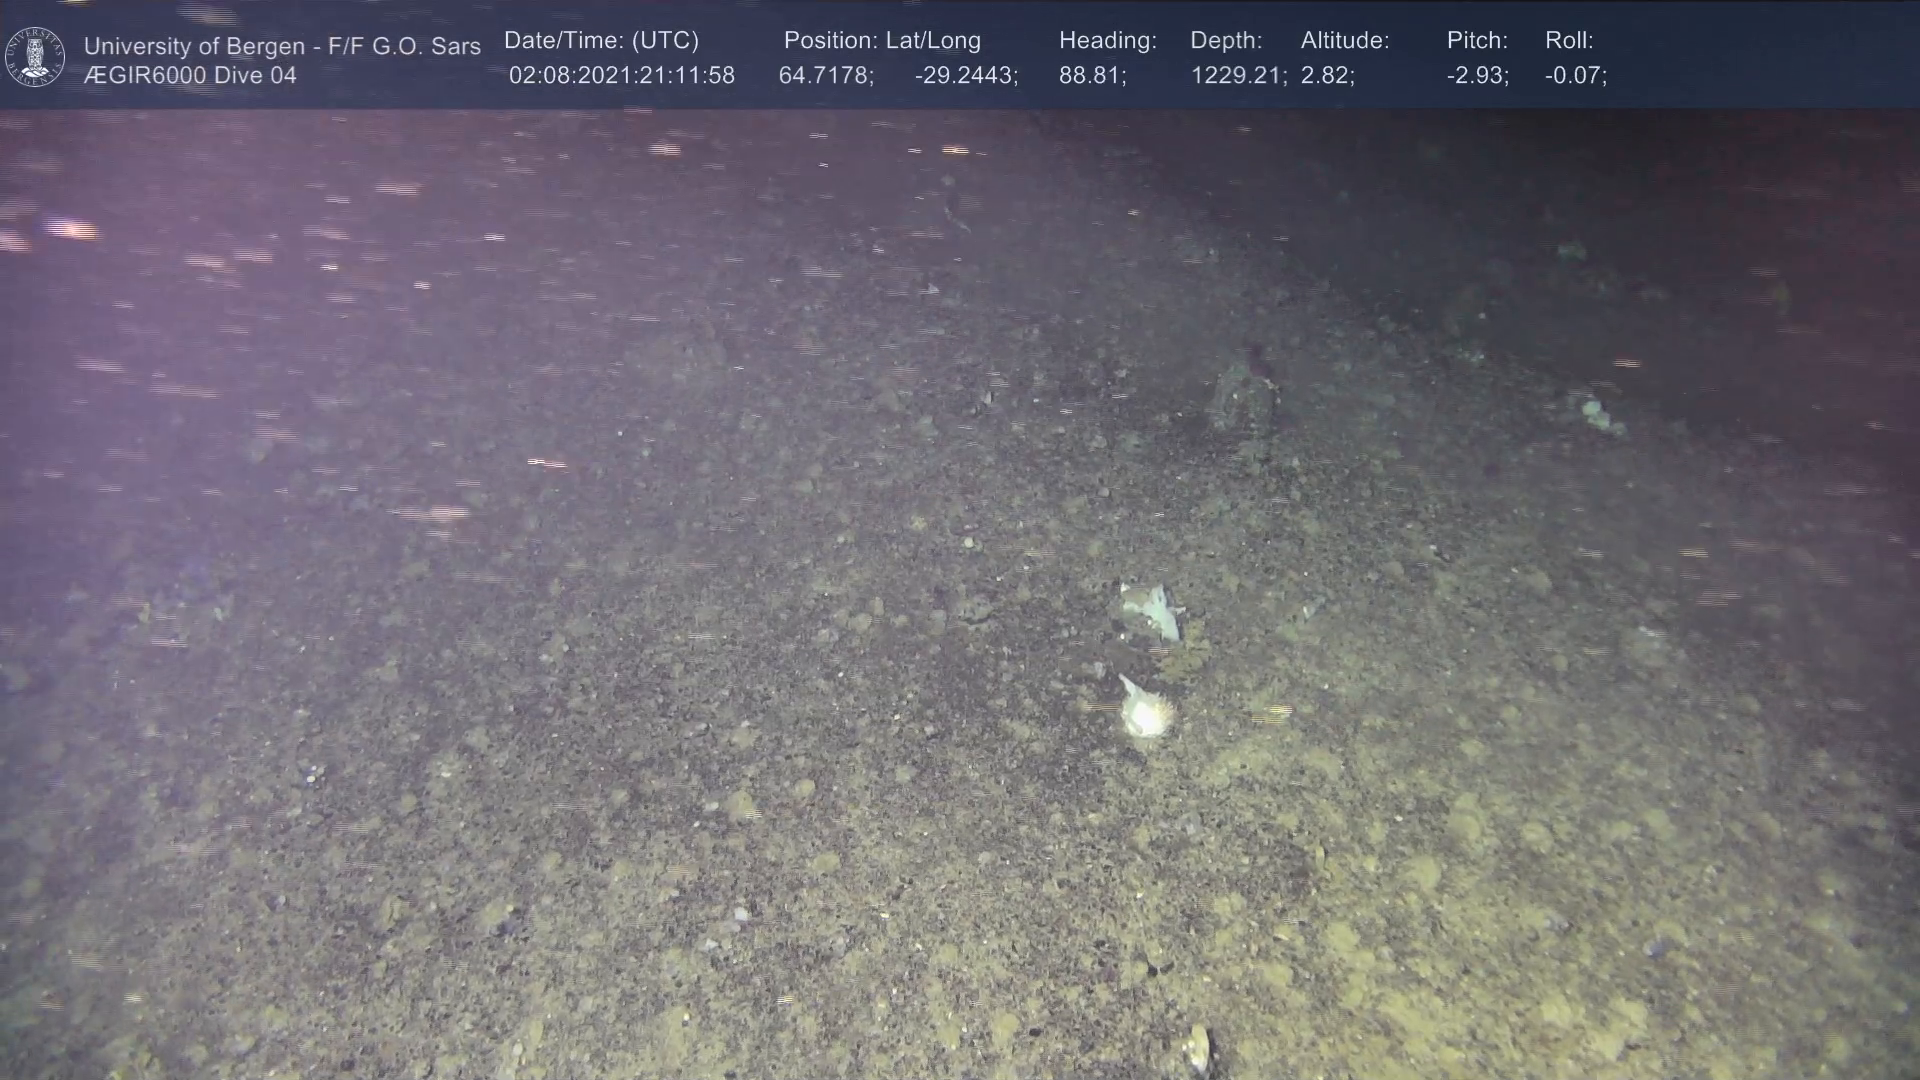Click the Heading label

pos(1107,41)
